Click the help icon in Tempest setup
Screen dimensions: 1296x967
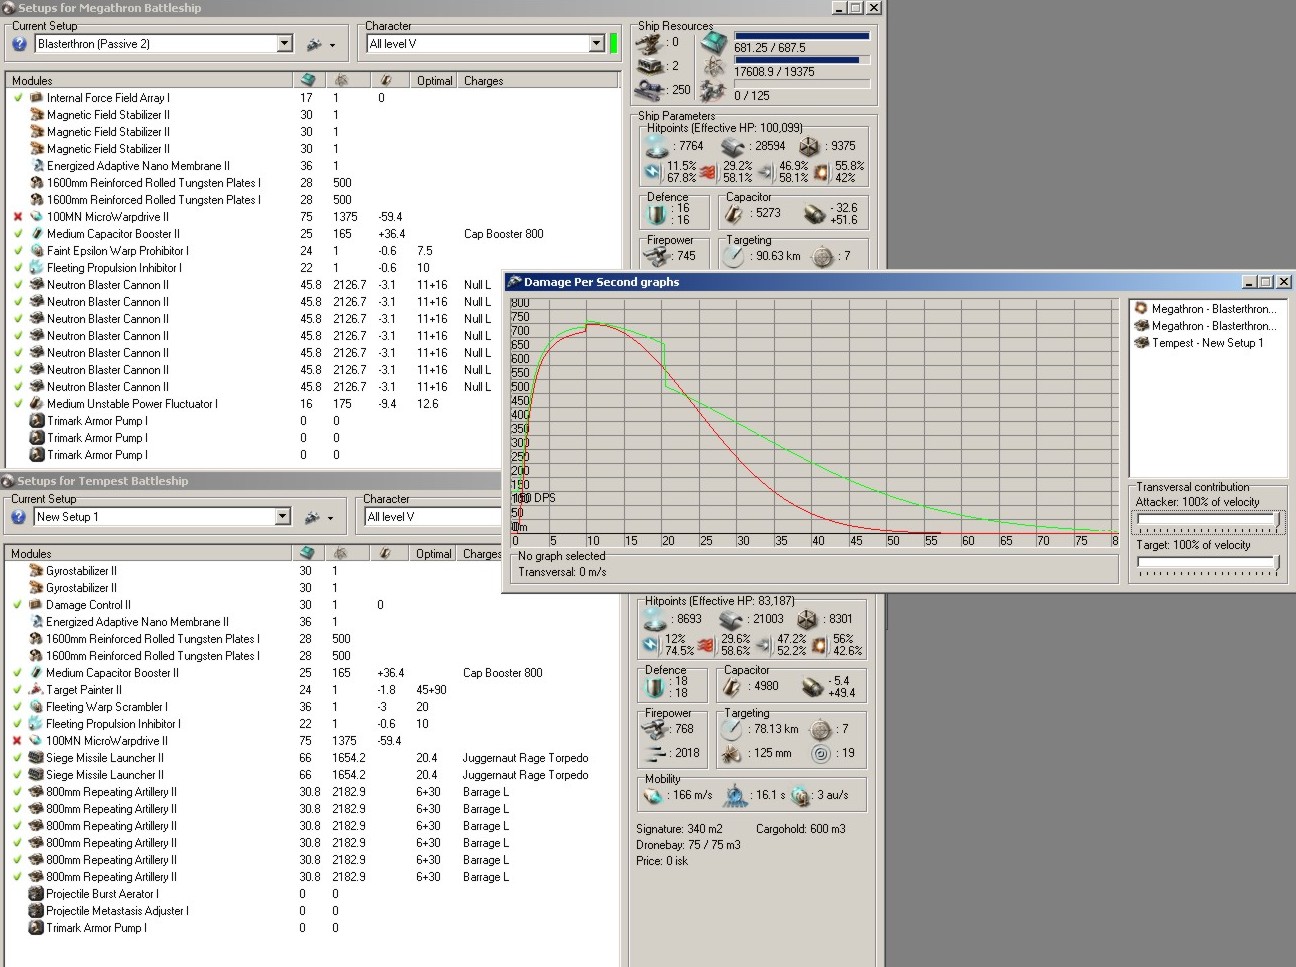point(18,517)
